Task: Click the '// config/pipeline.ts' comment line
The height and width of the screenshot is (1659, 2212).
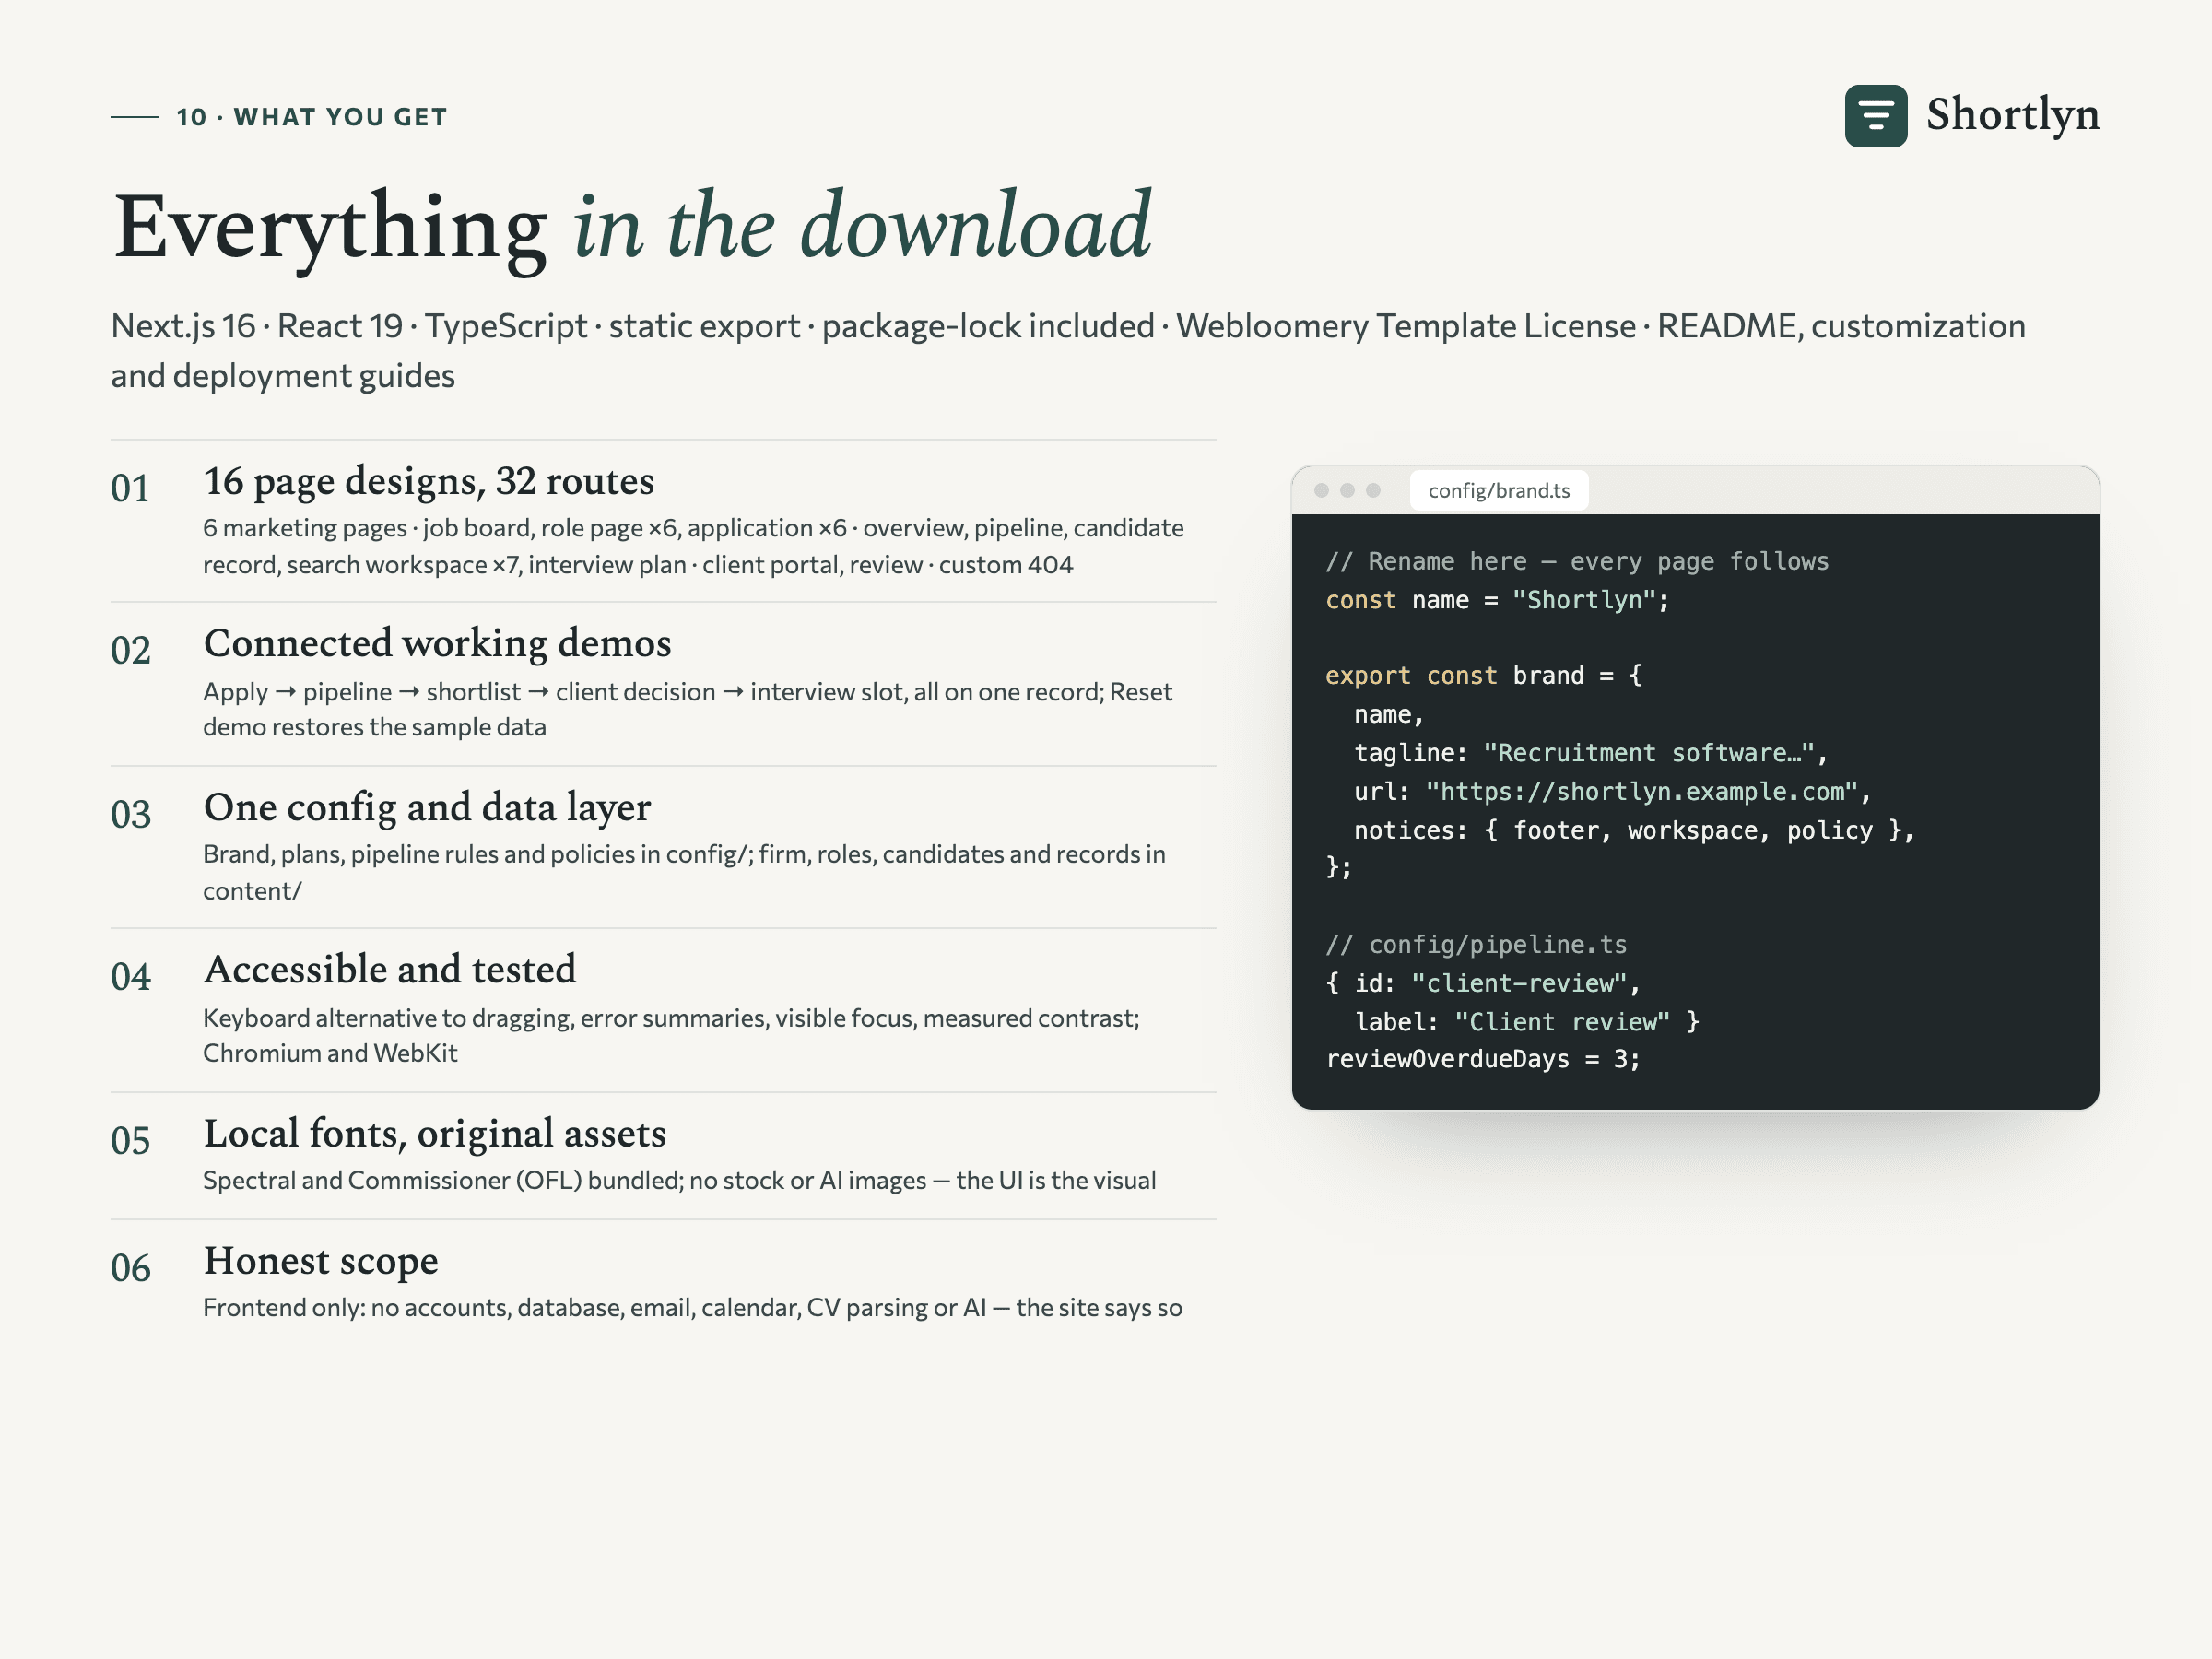Action: pyautogui.click(x=1476, y=944)
